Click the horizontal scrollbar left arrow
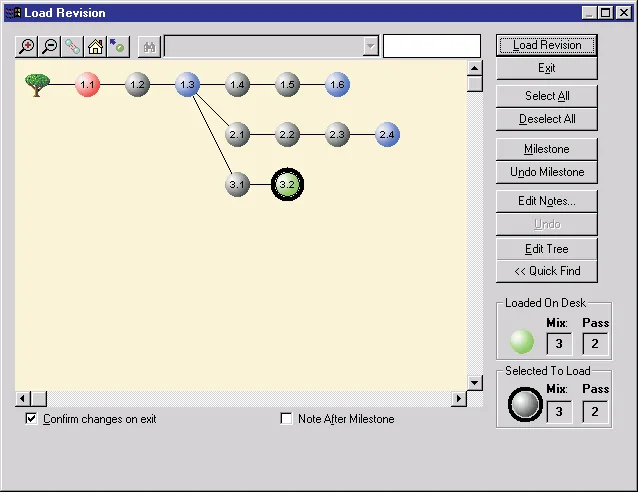This screenshot has width=638, height=492. tap(23, 398)
